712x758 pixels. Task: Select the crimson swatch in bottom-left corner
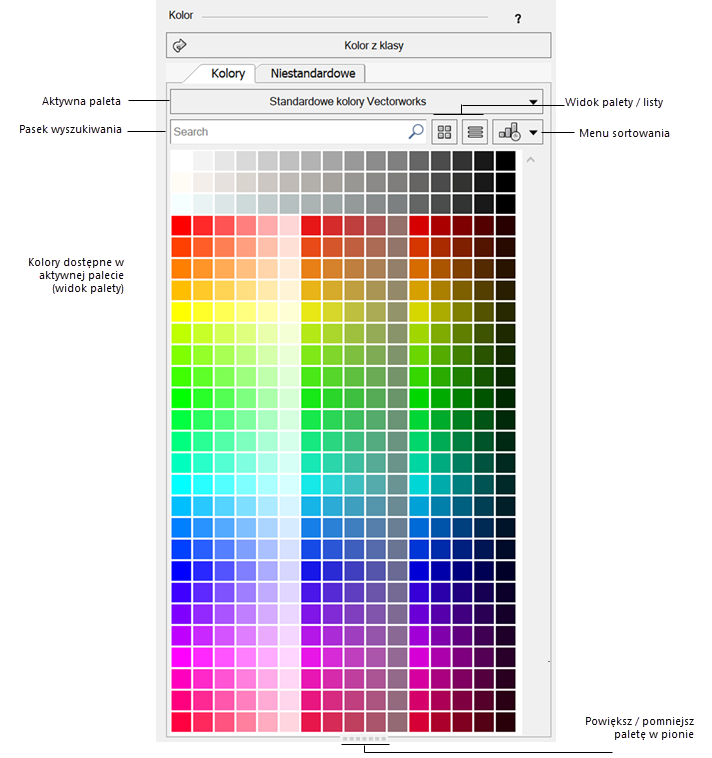point(181,722)
